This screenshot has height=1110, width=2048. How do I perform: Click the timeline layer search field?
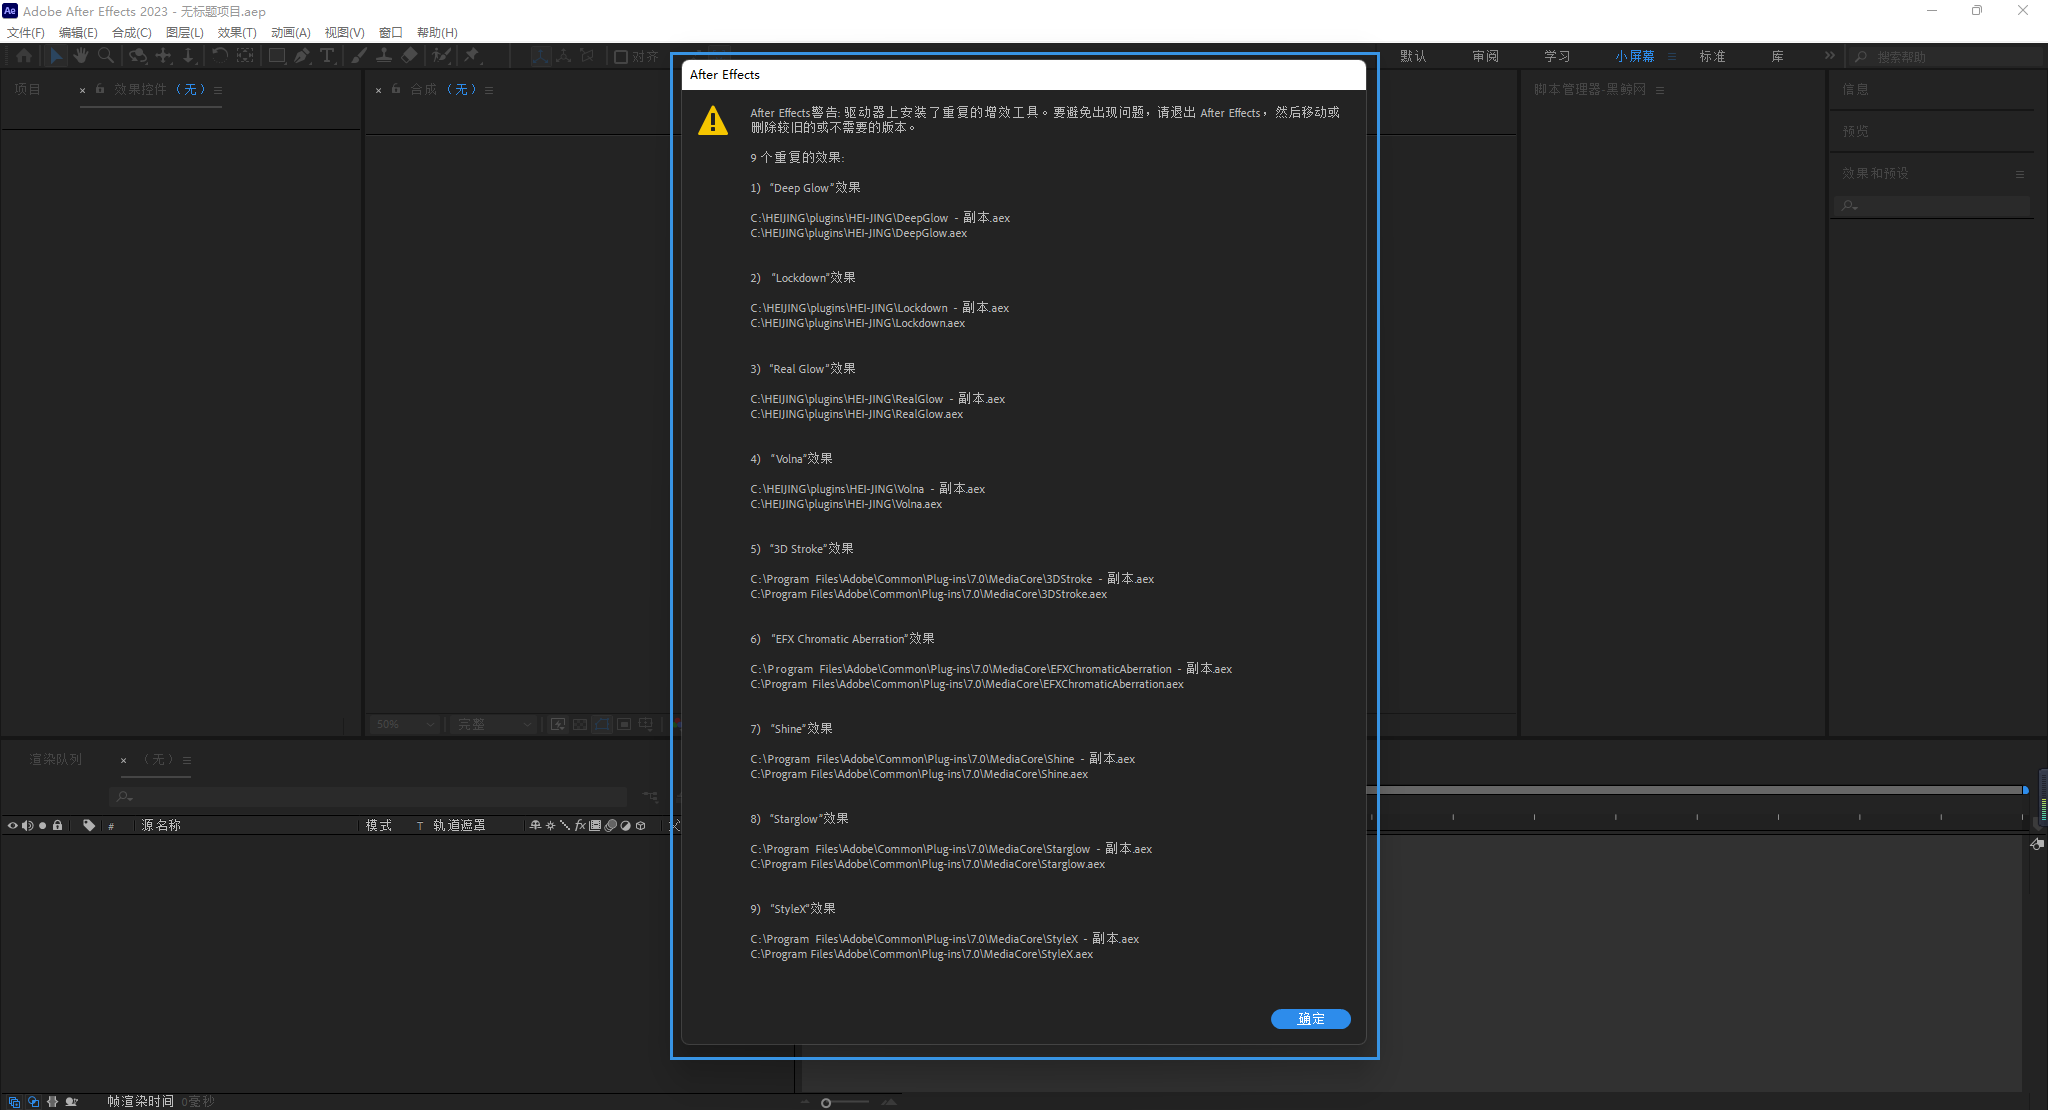pyautogui.click(x=368, y=797)
